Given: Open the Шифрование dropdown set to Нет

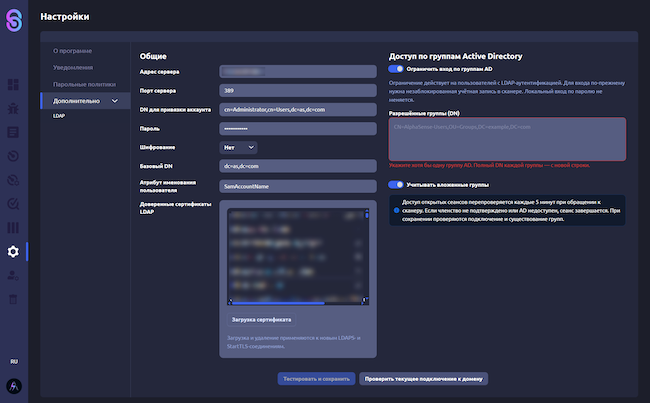Looking at the screenshot, I should tap(238, 147).
